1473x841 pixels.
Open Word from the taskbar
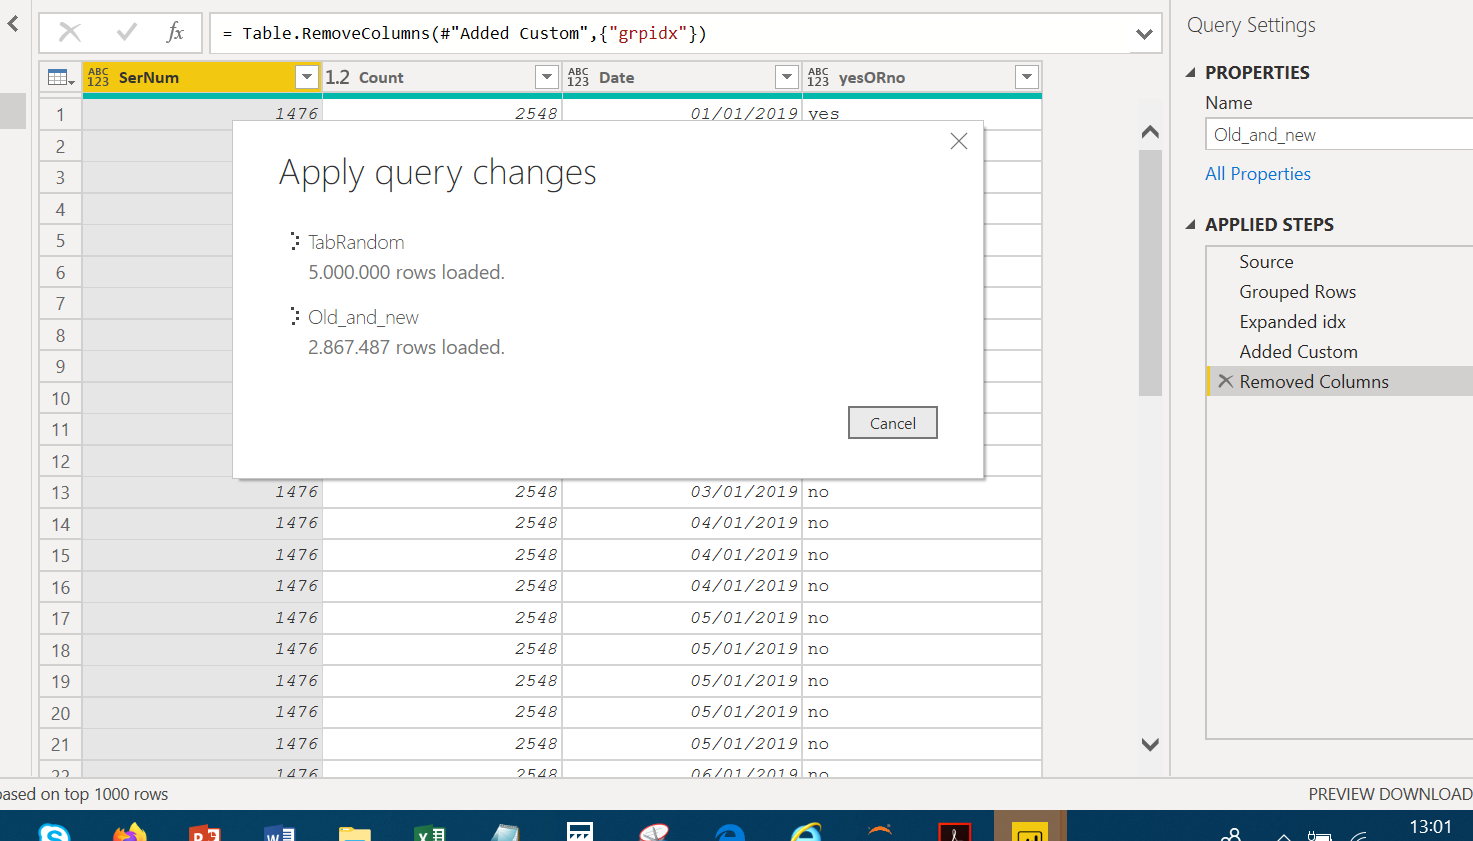(x=280, y=832)
